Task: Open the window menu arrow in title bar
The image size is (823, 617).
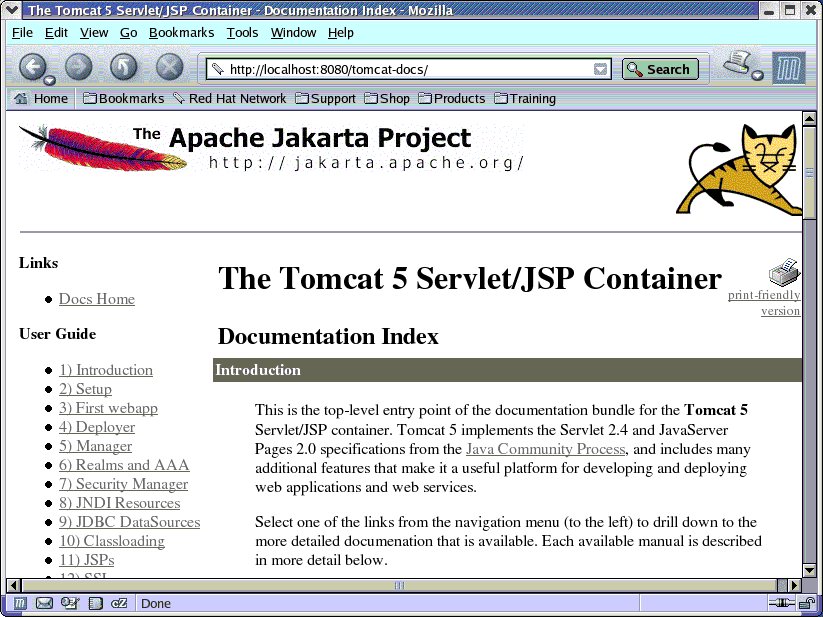Action: pos(12,9)
